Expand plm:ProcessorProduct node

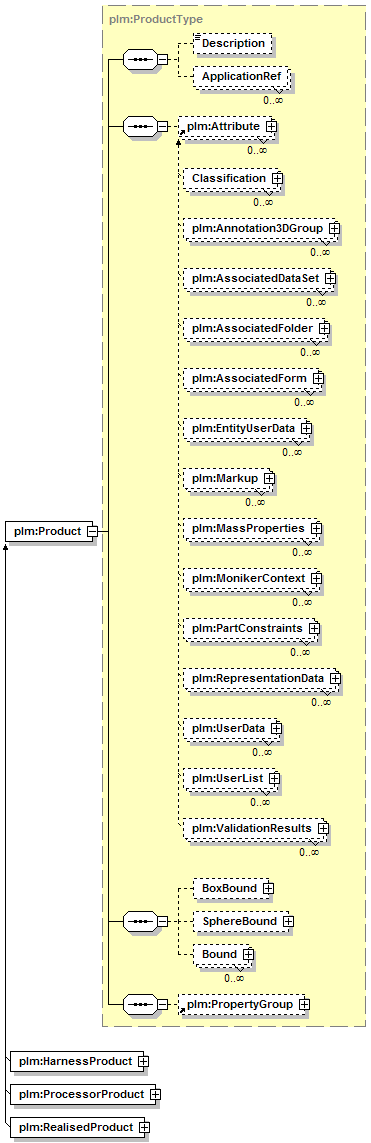pyautogui.click(x=155, y=1094)
